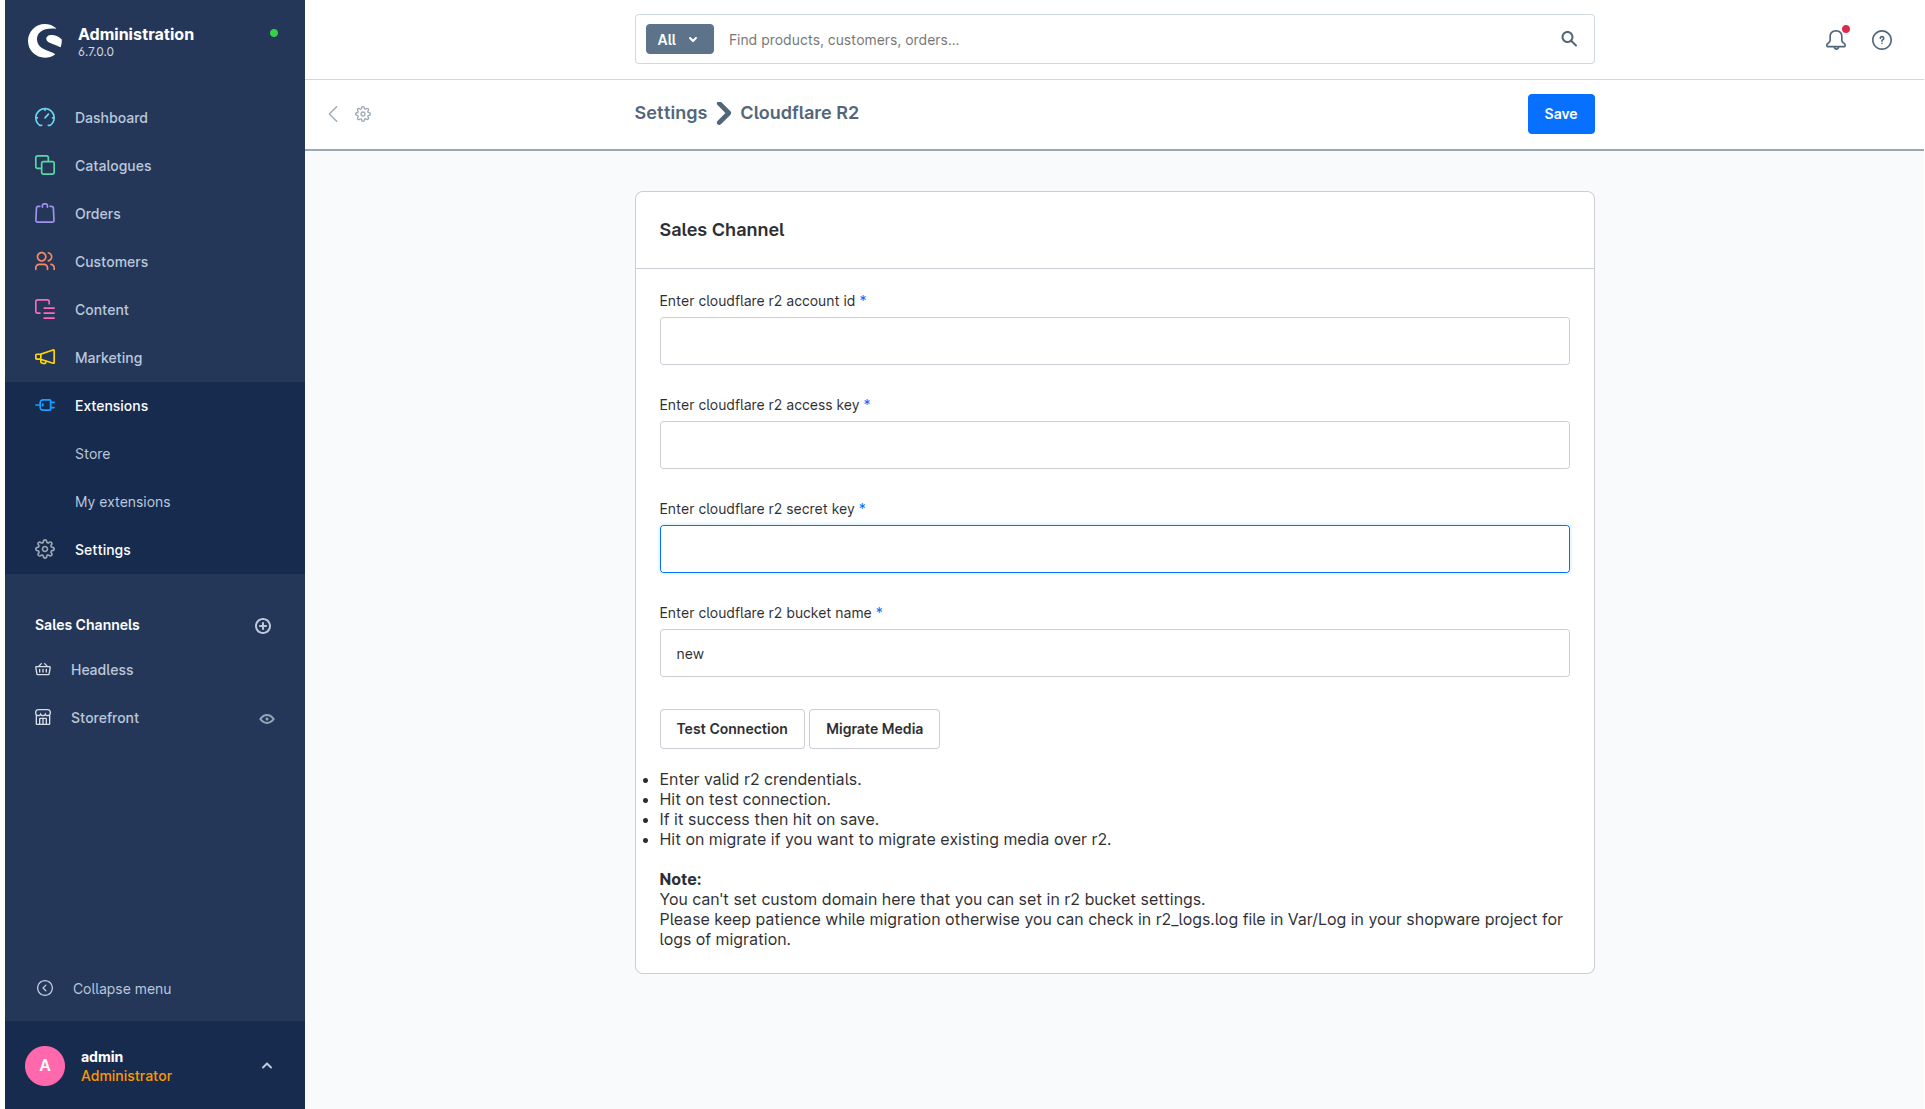
Task: Open Store under Extensions
Action: coord(93,454)
